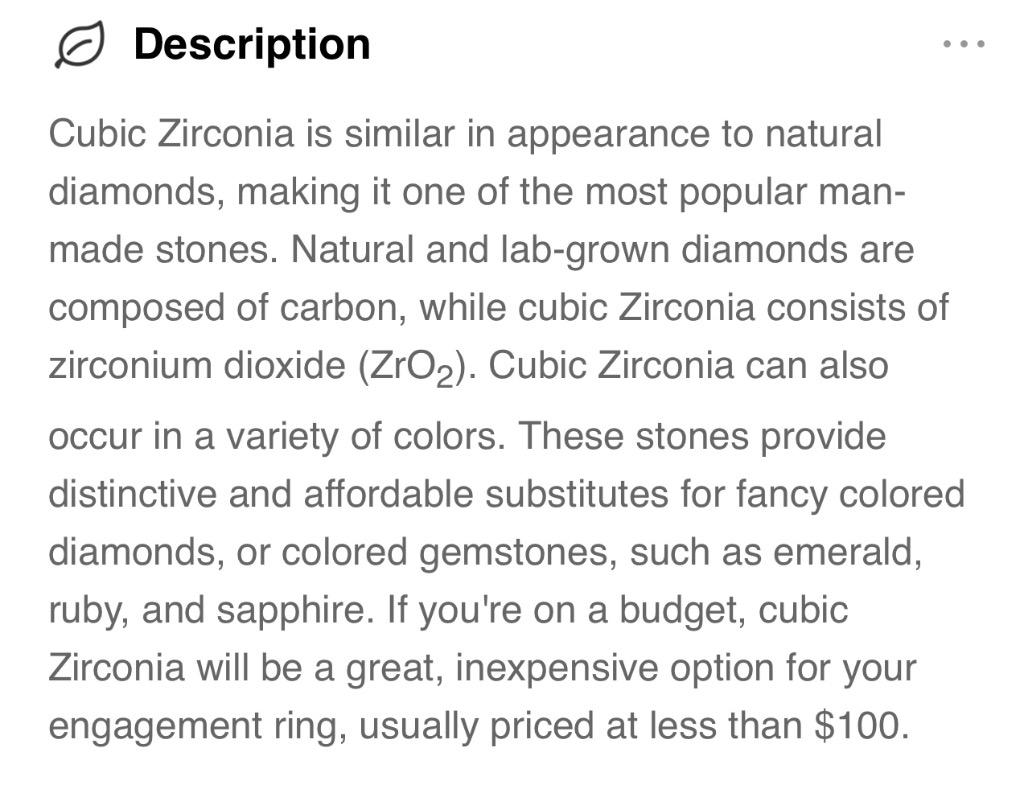Open the three-dot more options menu

click(963, 44)
